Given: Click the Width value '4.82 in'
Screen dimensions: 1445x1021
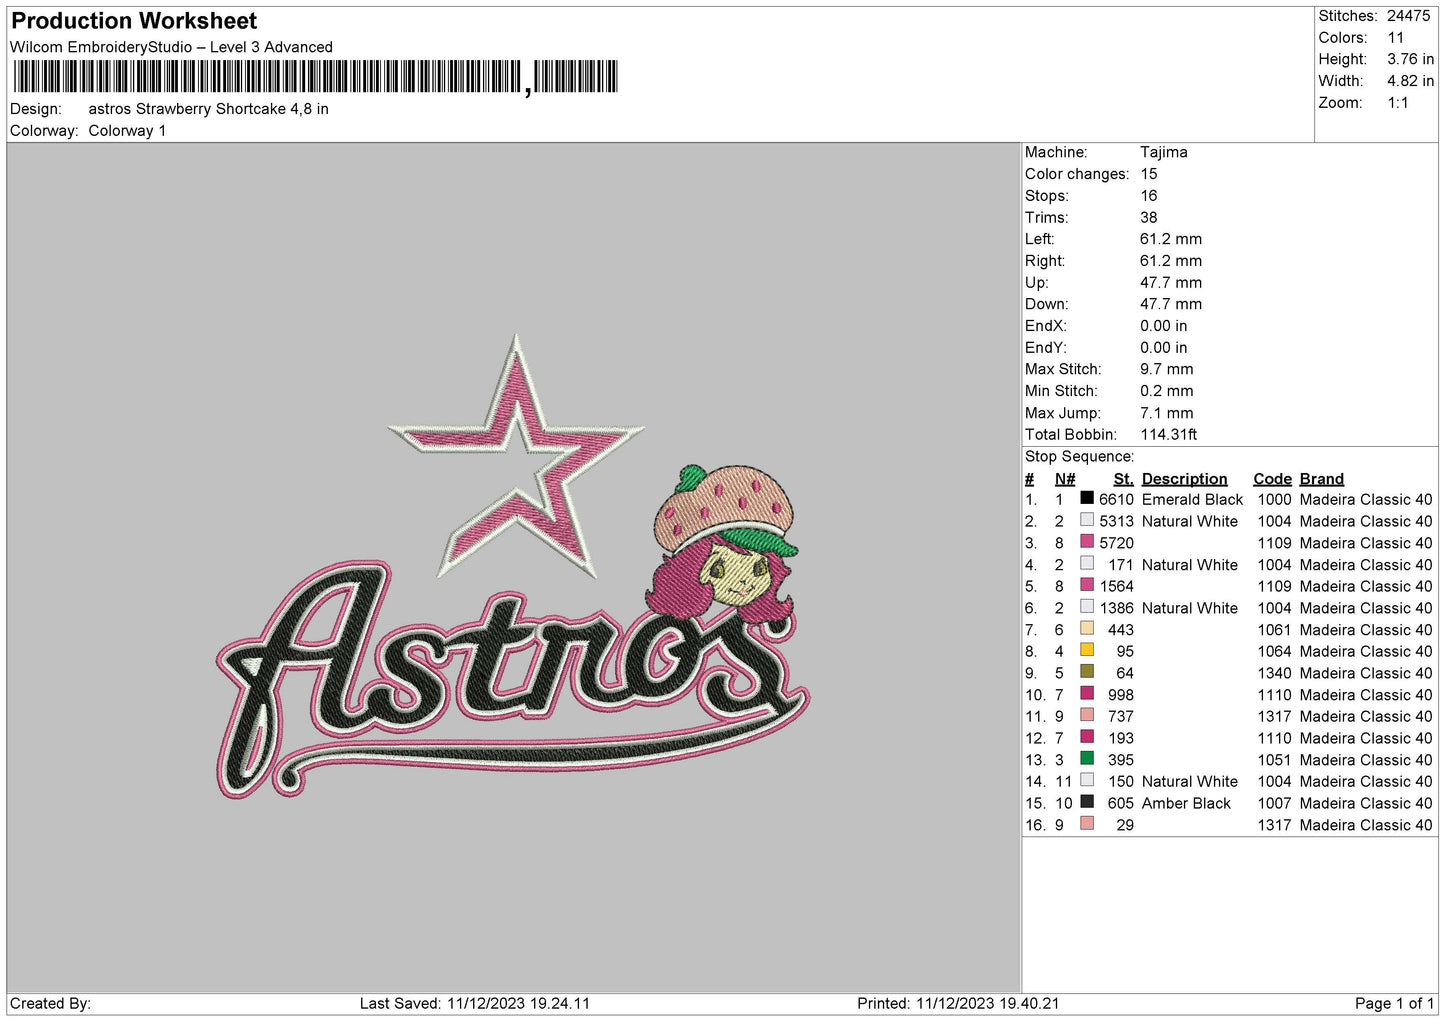Looking at the screenshot, I should [1410, 81].
